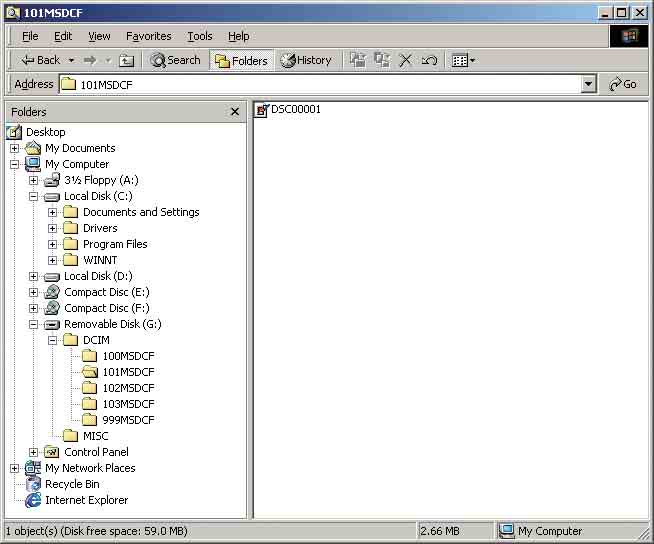
Task: Expand My Network Places node
Action: coord(15,468)
